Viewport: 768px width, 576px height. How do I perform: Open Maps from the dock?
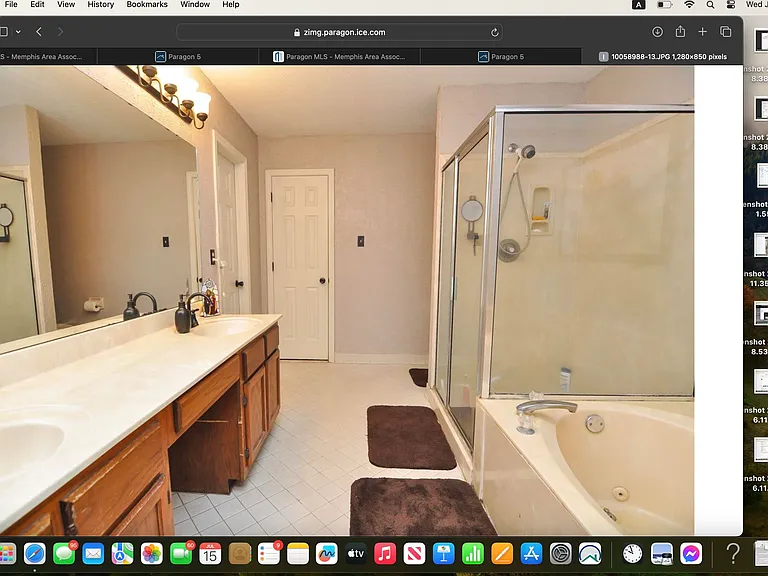122,554
